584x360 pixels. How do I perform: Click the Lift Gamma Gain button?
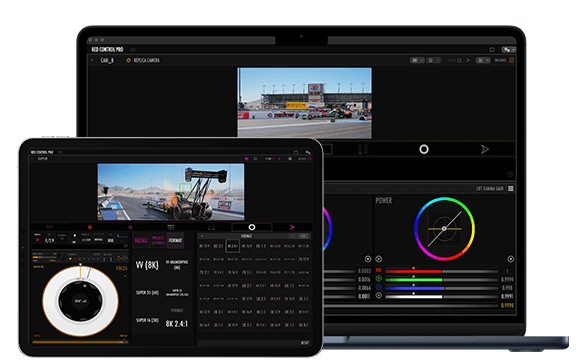click(x=490, y=188)
